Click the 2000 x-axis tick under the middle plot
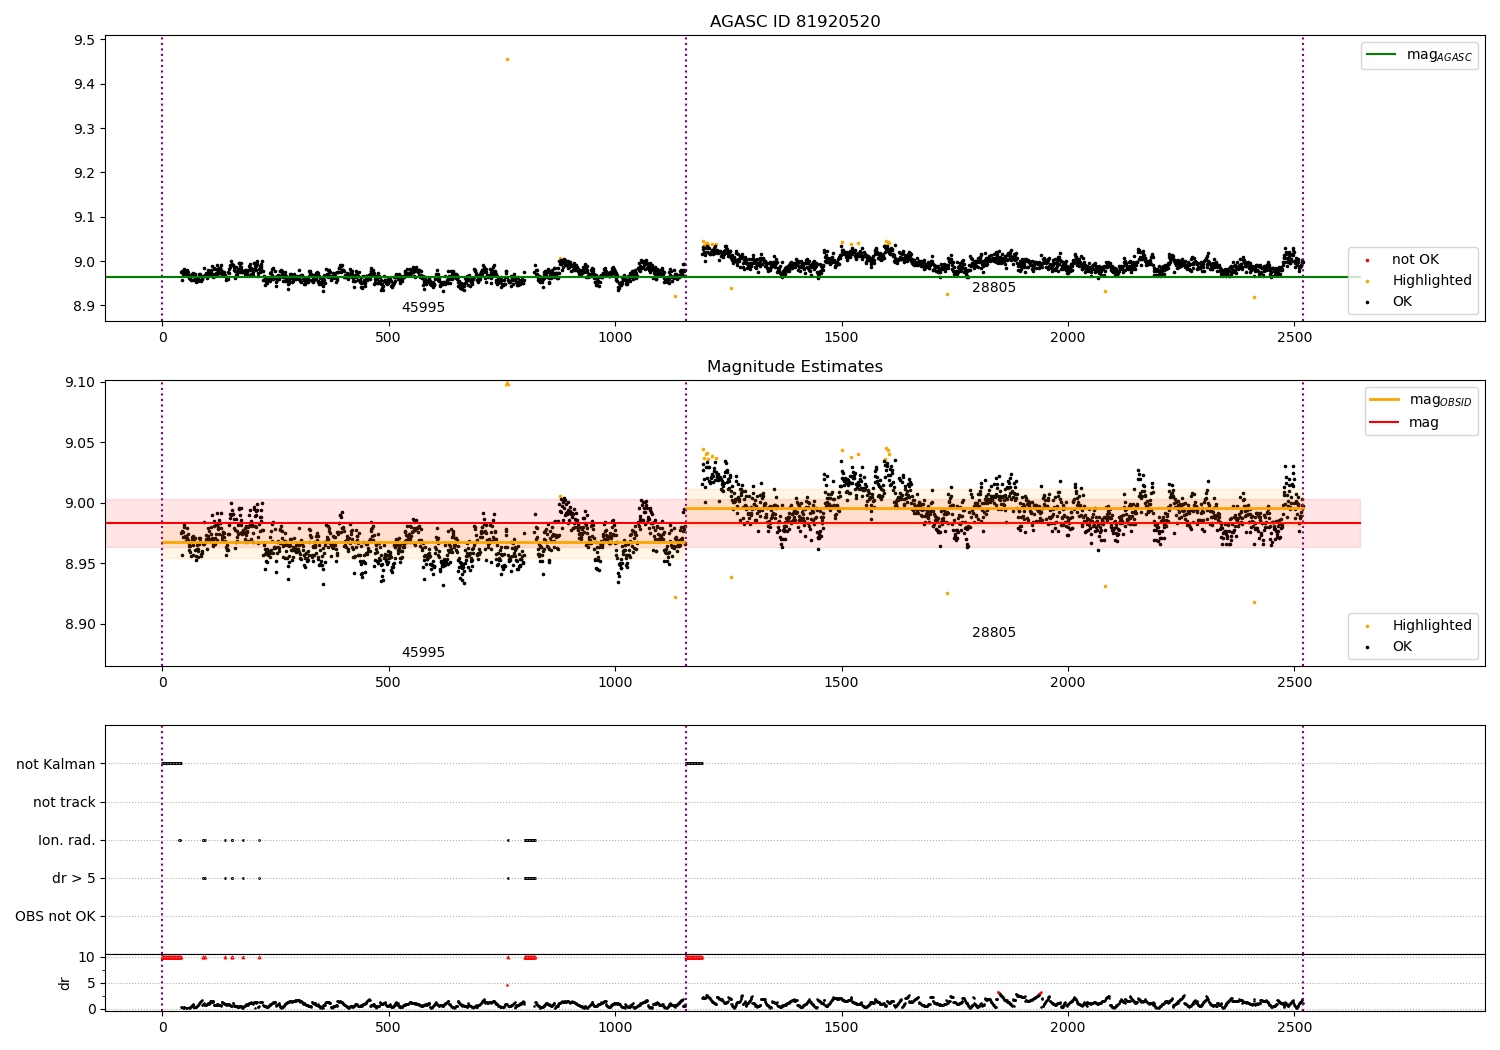 coord(1068,682)
